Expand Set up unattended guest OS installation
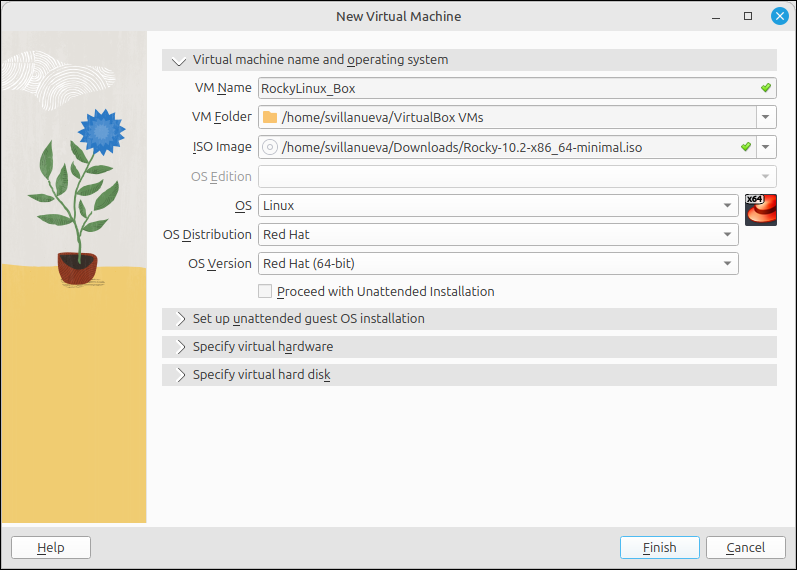Screen dimensions: 797x570 [469, 319]
